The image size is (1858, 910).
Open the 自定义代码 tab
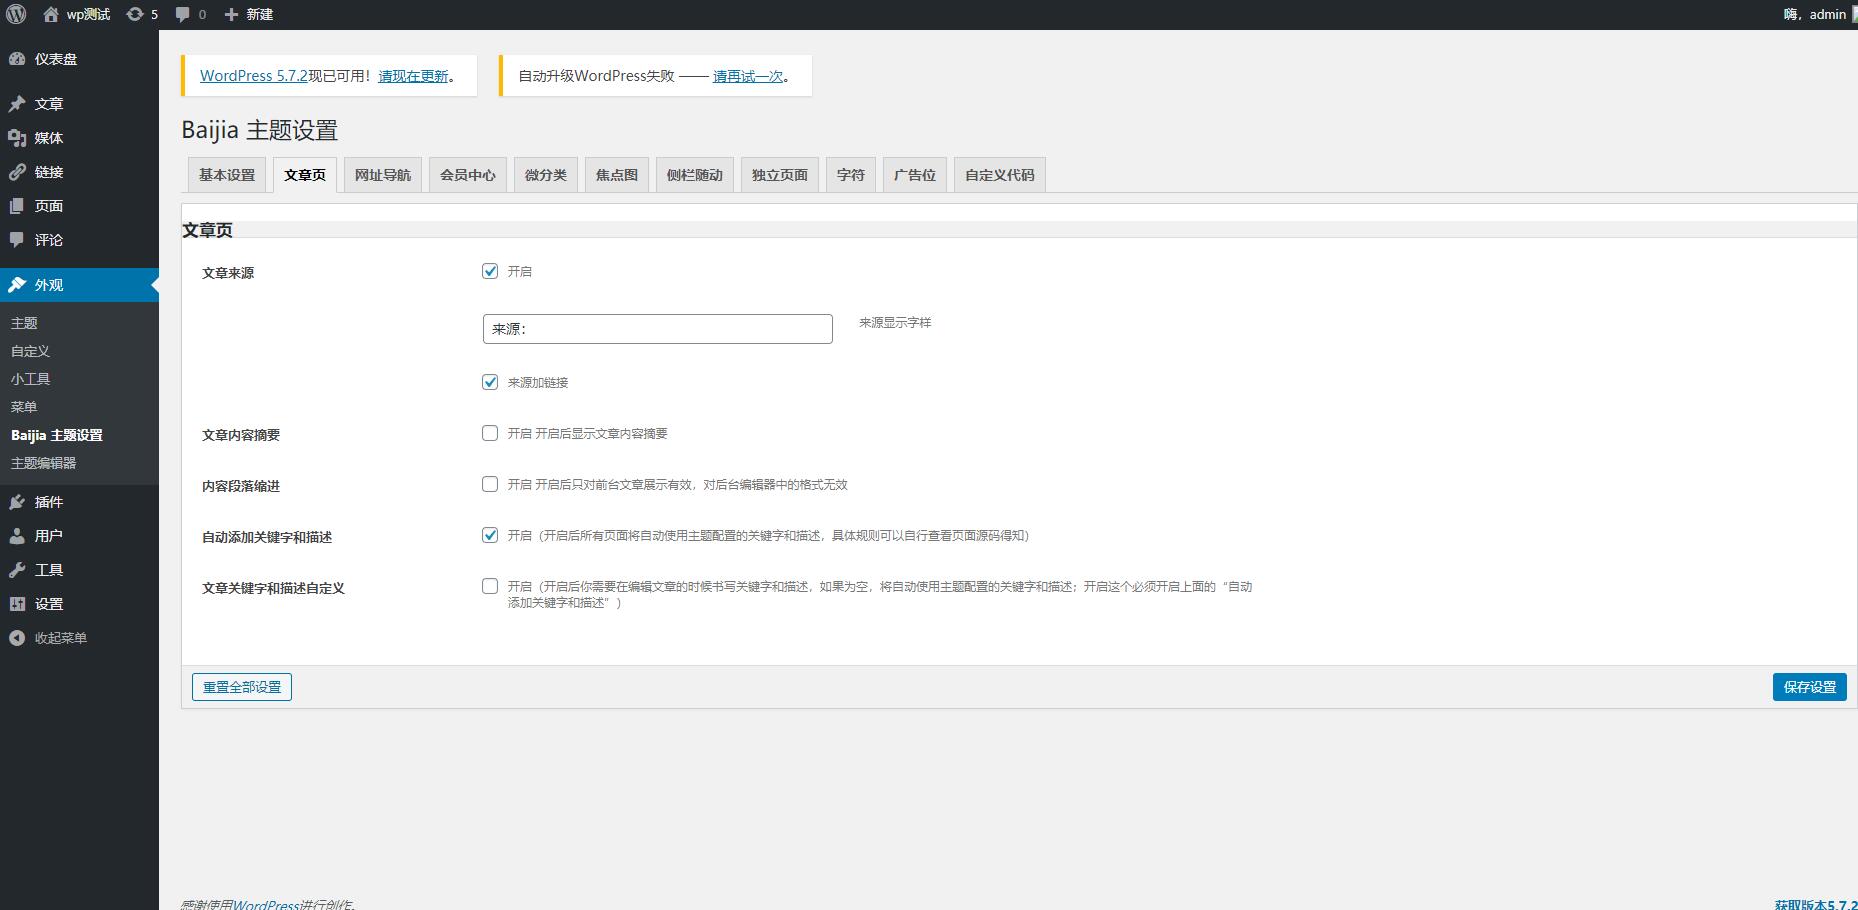1000,175
